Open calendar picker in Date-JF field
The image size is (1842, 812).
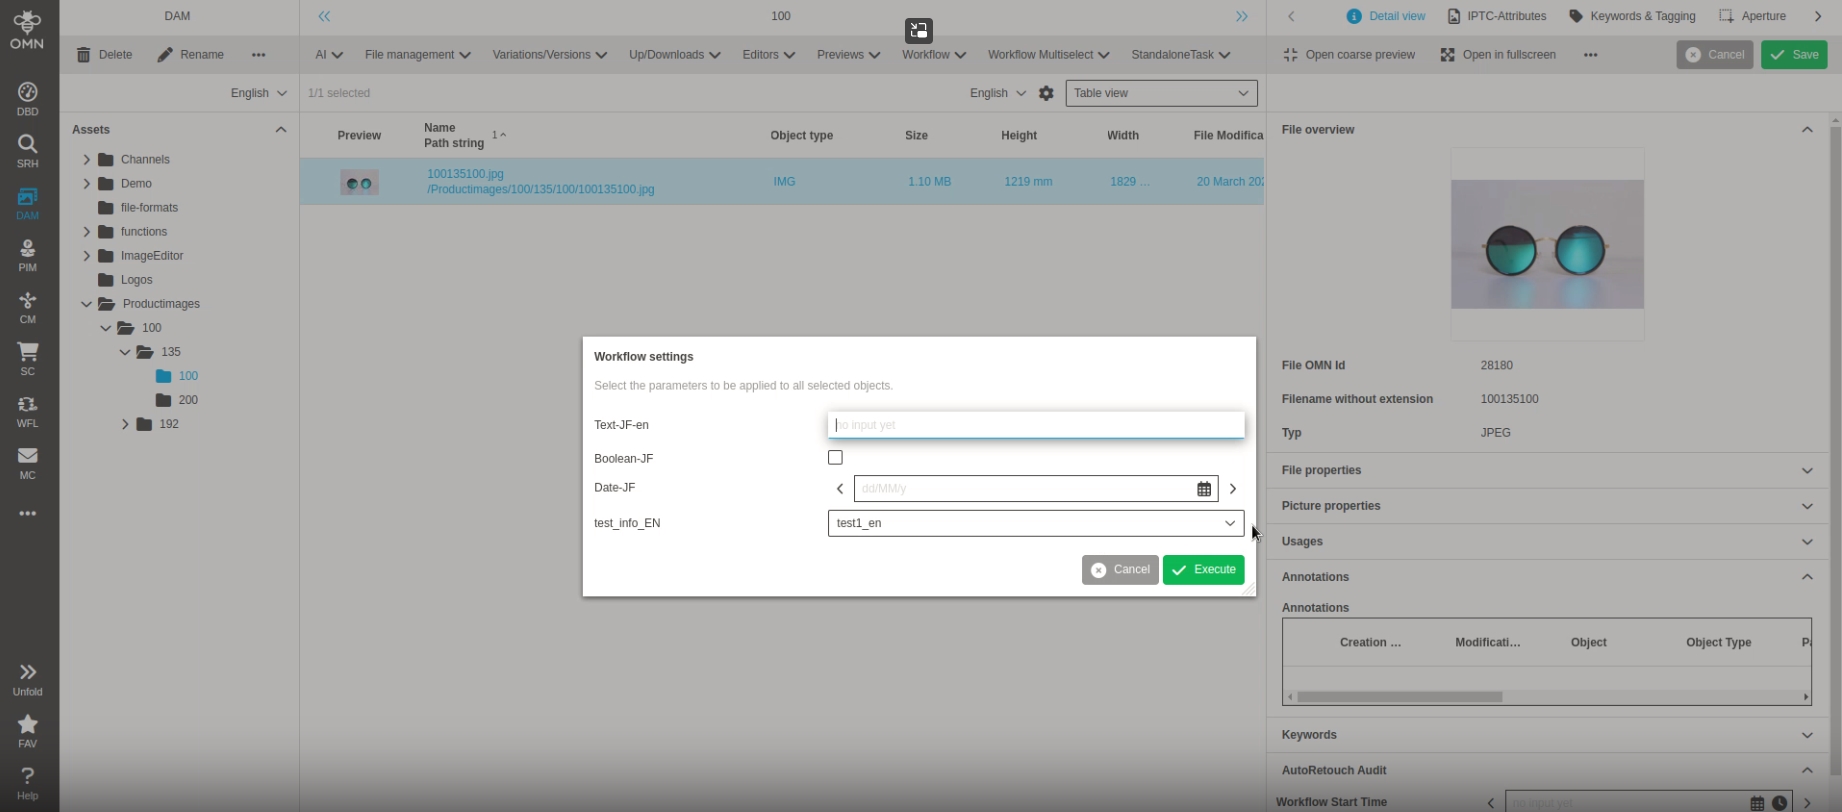(x=1204, y=489)
